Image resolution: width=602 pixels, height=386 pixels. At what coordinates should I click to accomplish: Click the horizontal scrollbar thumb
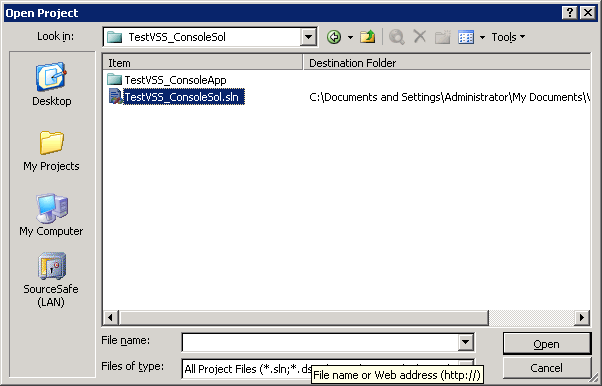tap(304, 318)
